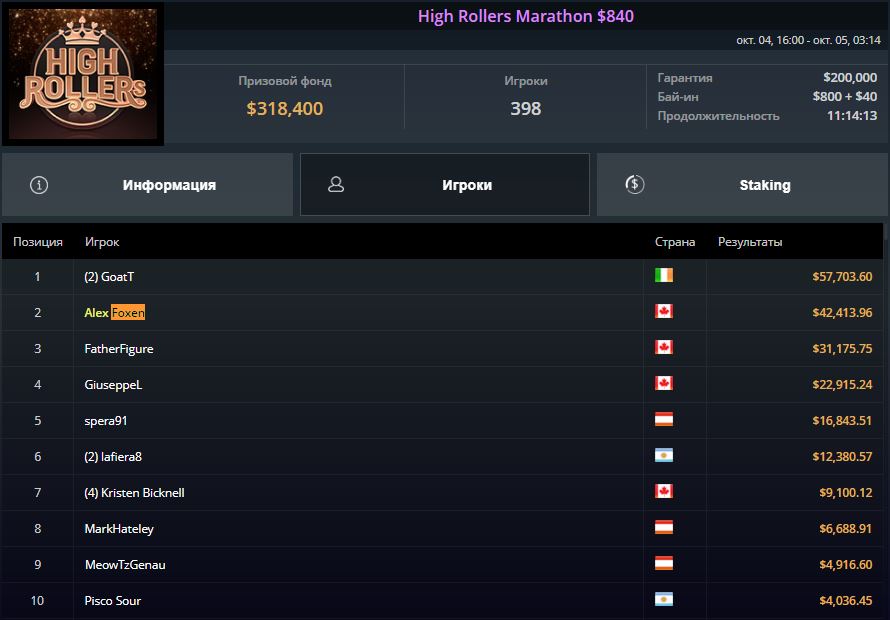Click the $800 + $40 buy-in value
The height and width of the screenshot is (620, 890).
point(845,97)
